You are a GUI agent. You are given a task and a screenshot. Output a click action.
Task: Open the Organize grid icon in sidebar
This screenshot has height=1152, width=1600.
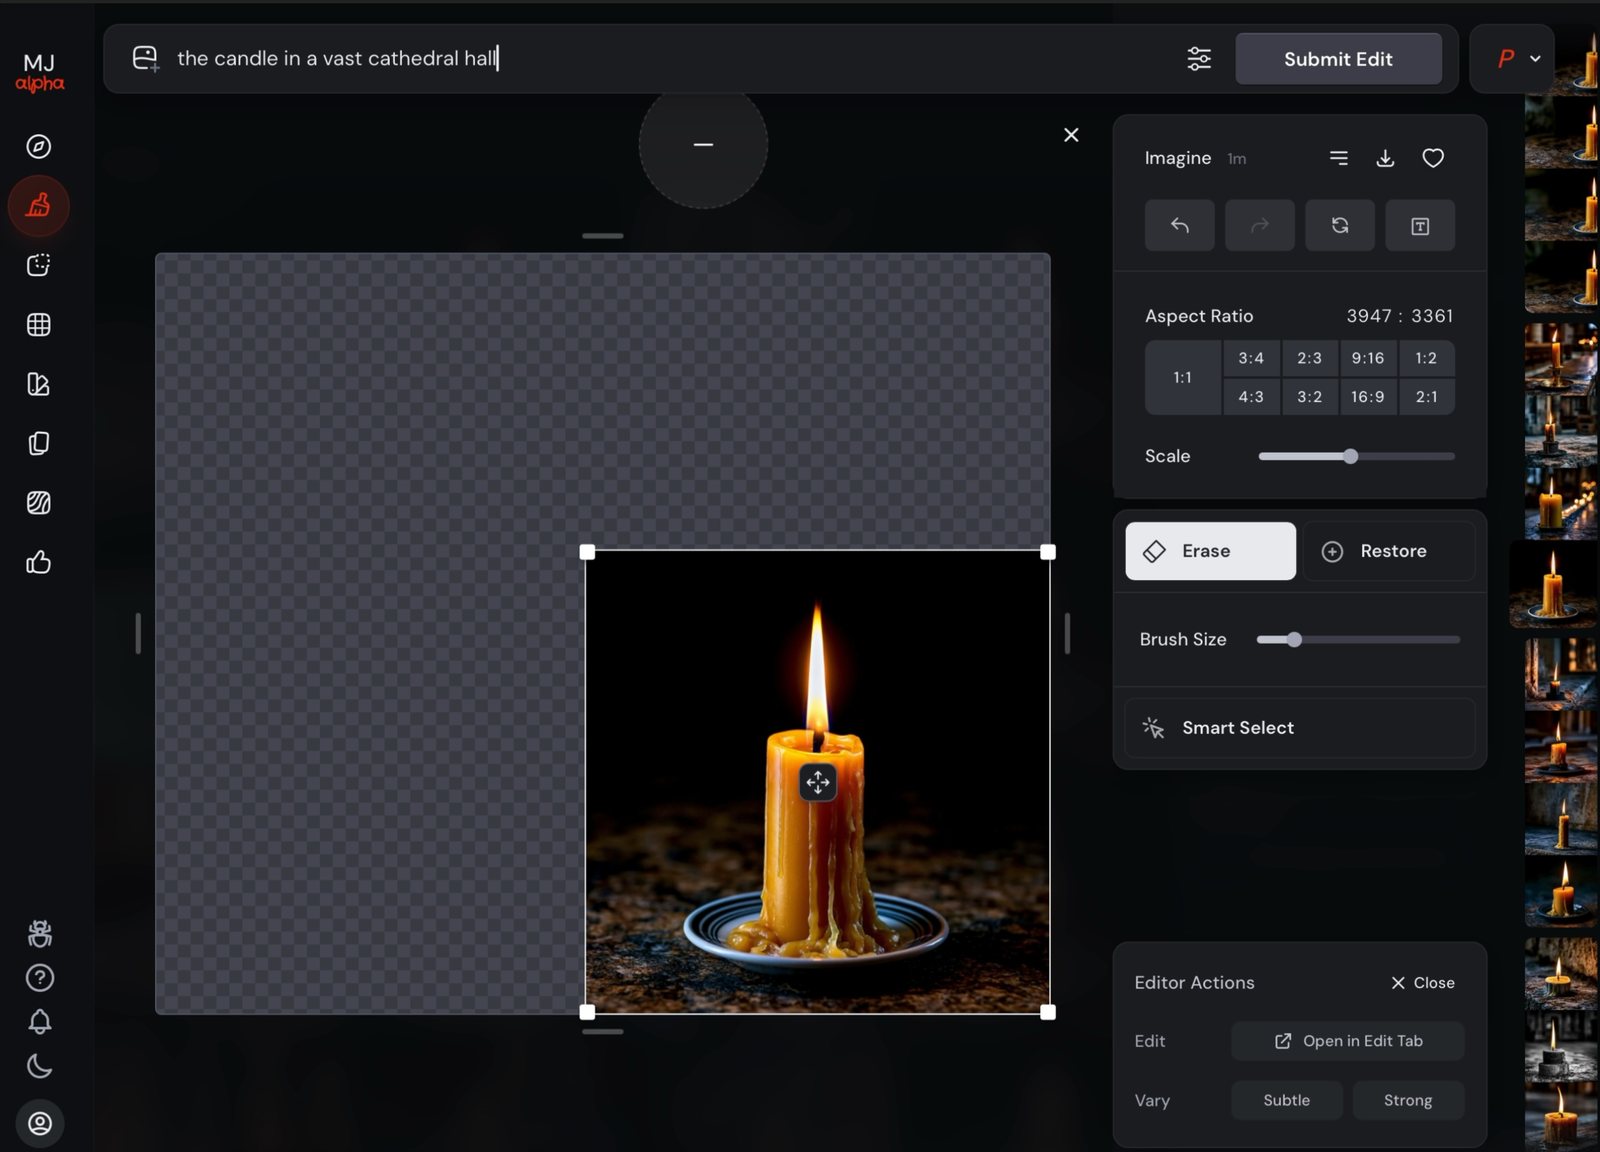[39, 325]
